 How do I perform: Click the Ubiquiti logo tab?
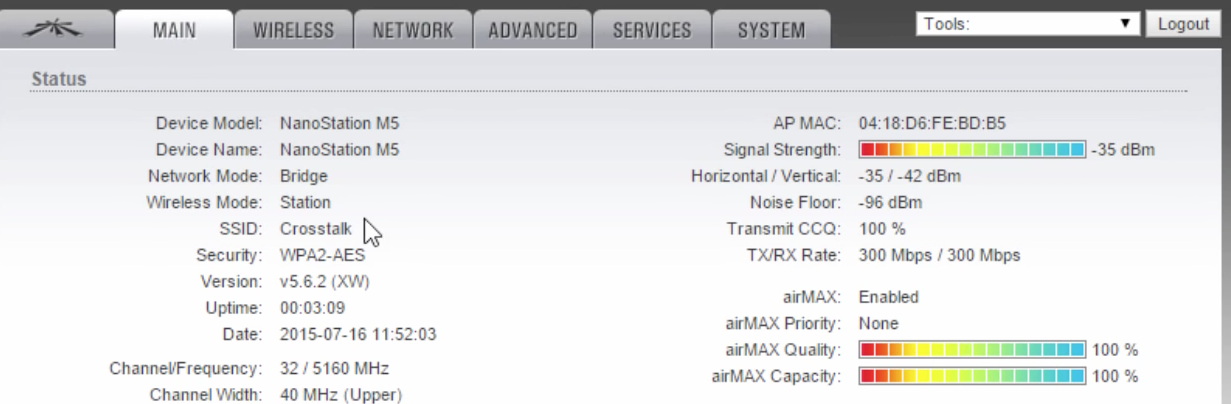pos(57,31)
